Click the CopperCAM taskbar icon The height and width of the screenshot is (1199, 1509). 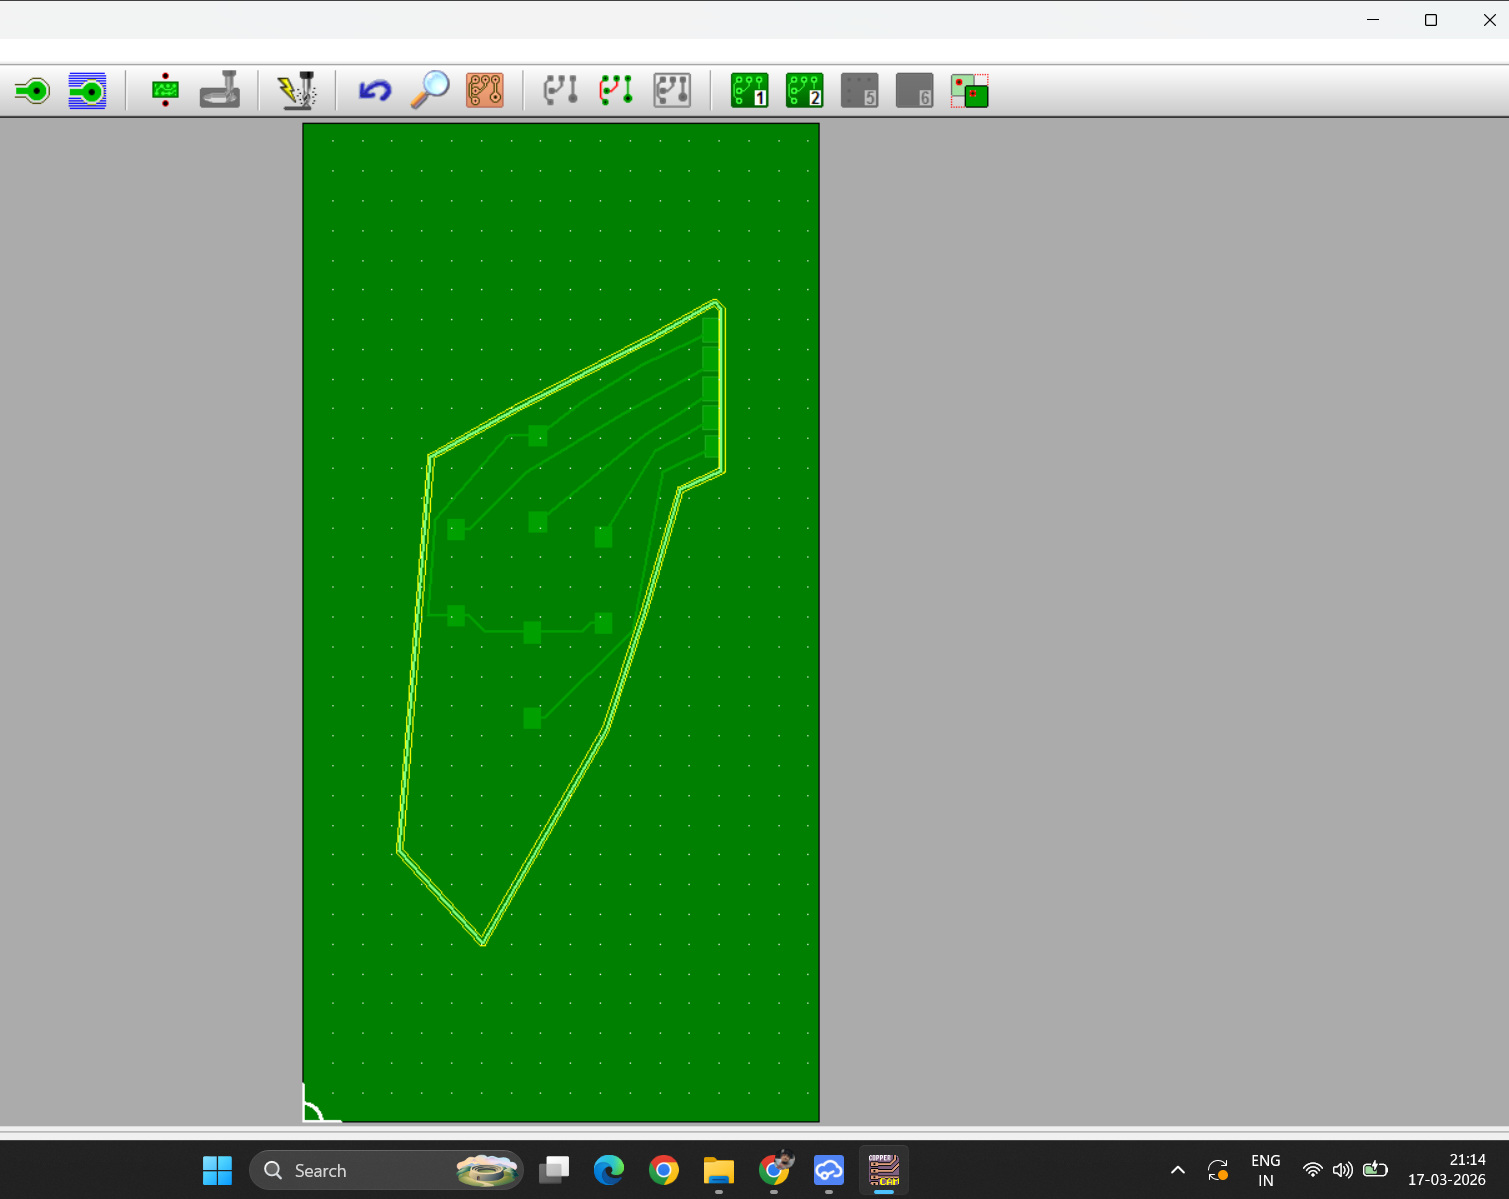point(884,1170)
